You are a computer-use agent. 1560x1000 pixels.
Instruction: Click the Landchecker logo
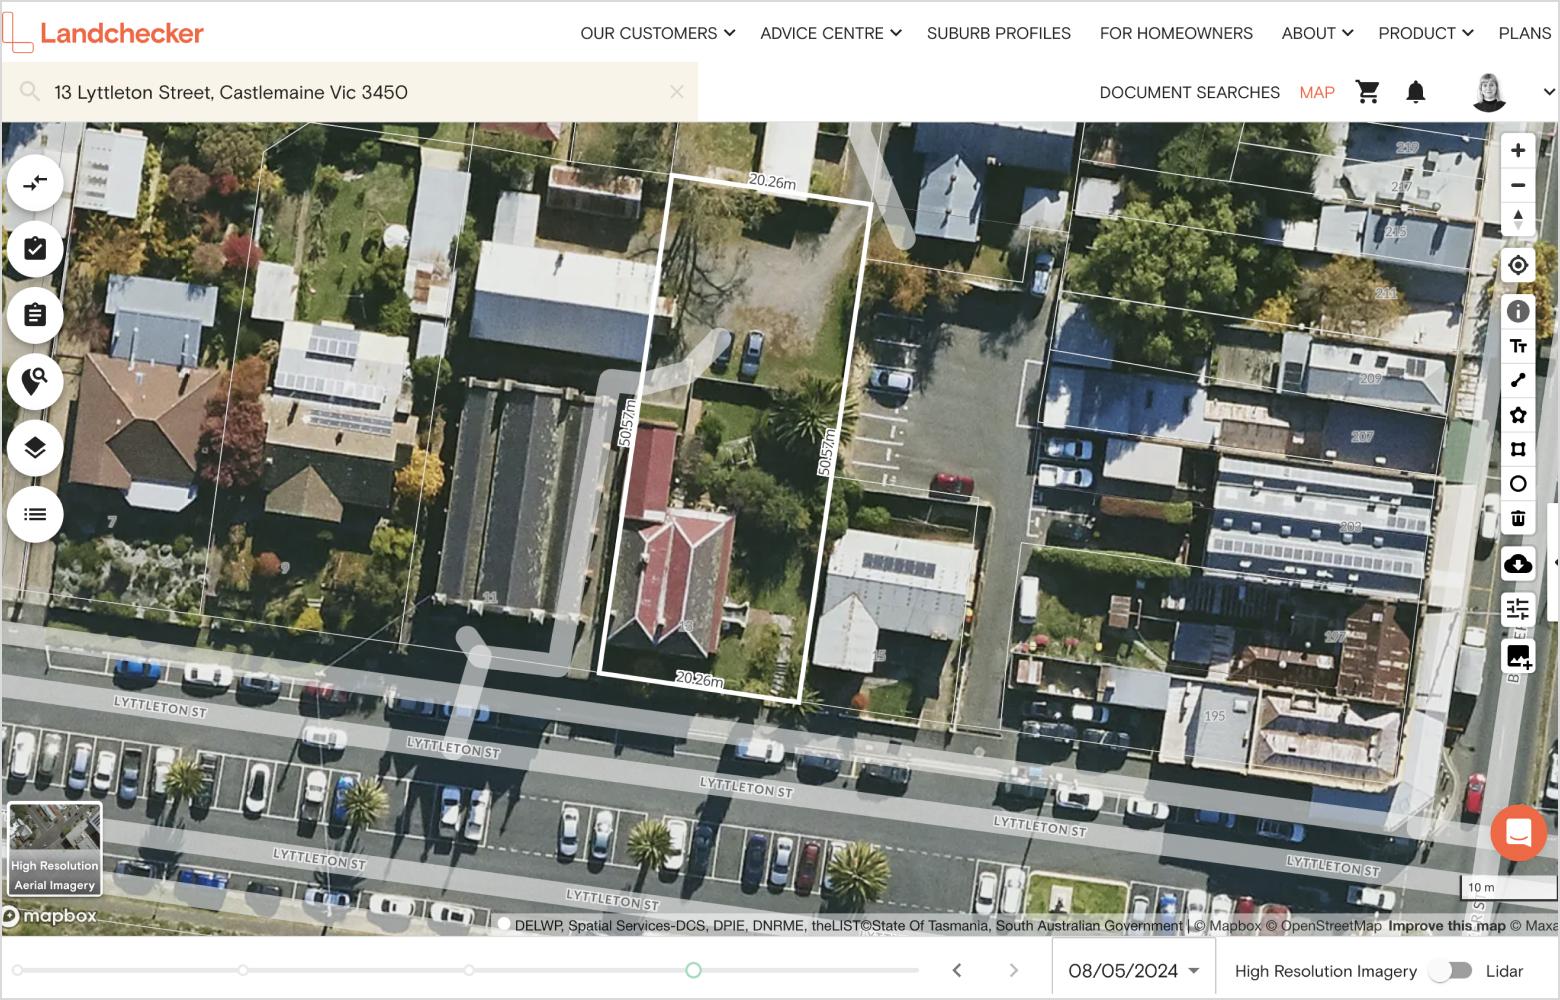click(104, 33)
